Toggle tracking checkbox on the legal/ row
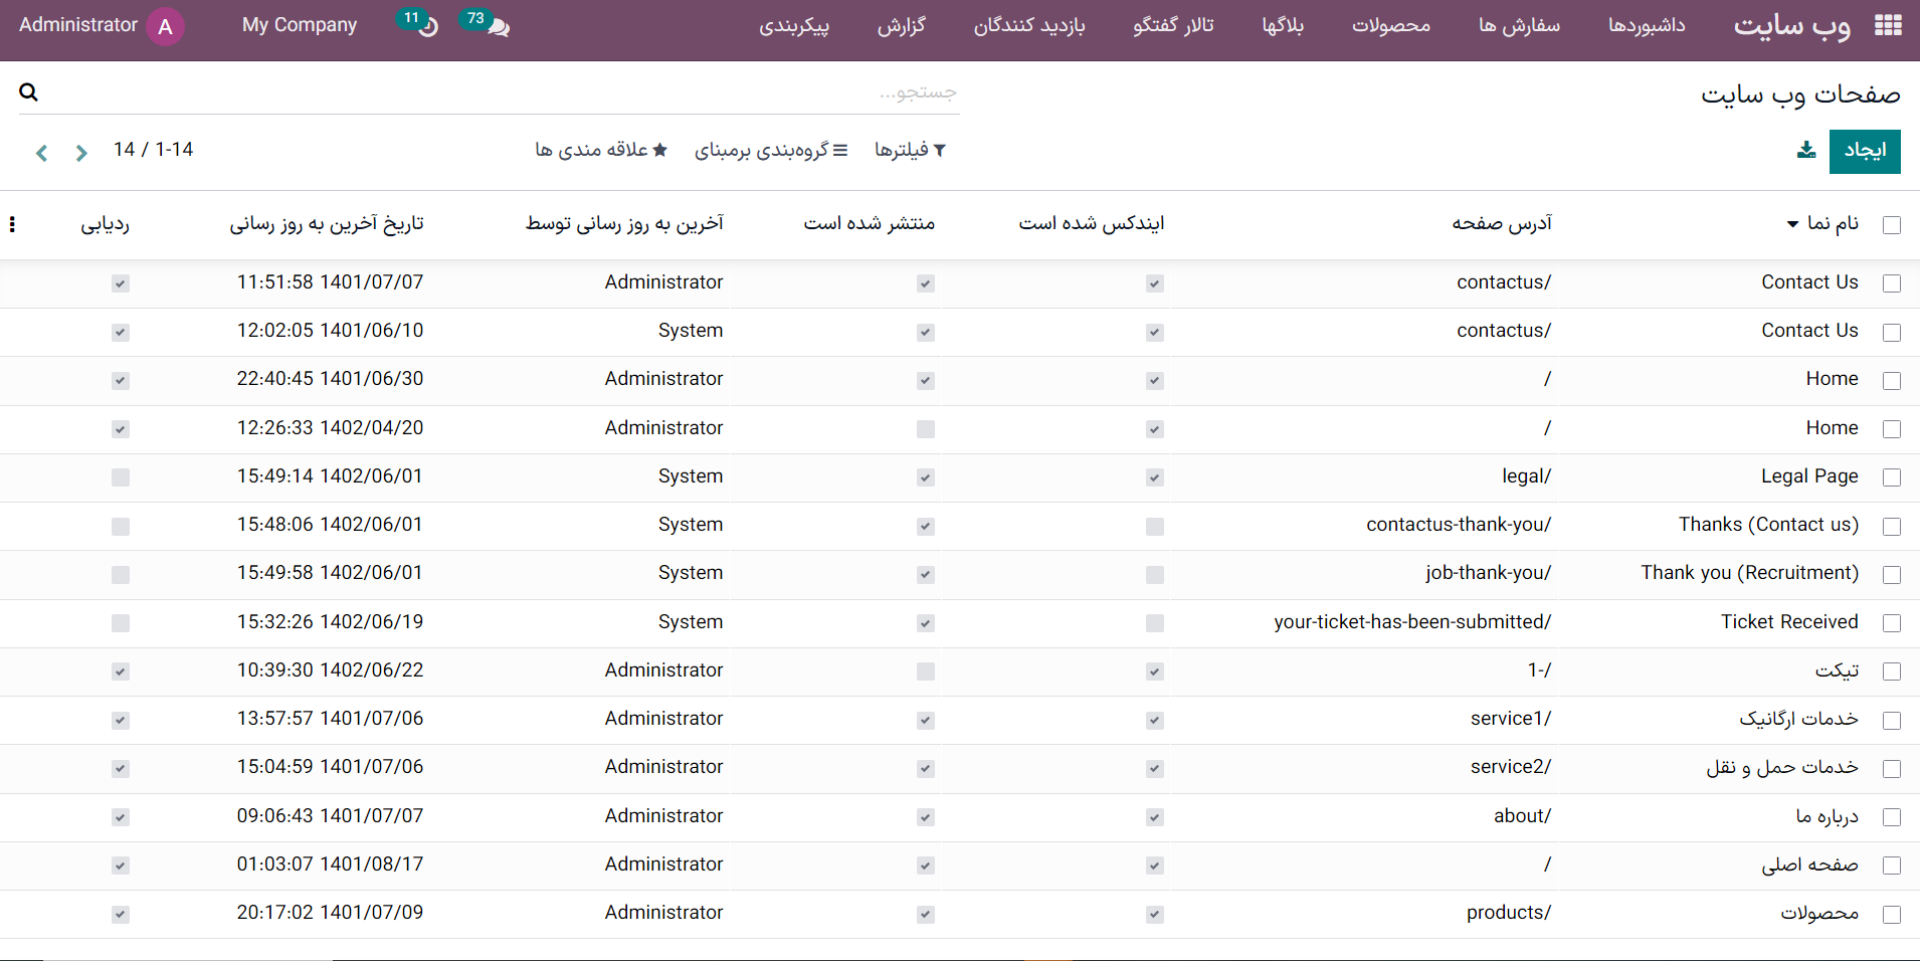 [x=120, y=477]
